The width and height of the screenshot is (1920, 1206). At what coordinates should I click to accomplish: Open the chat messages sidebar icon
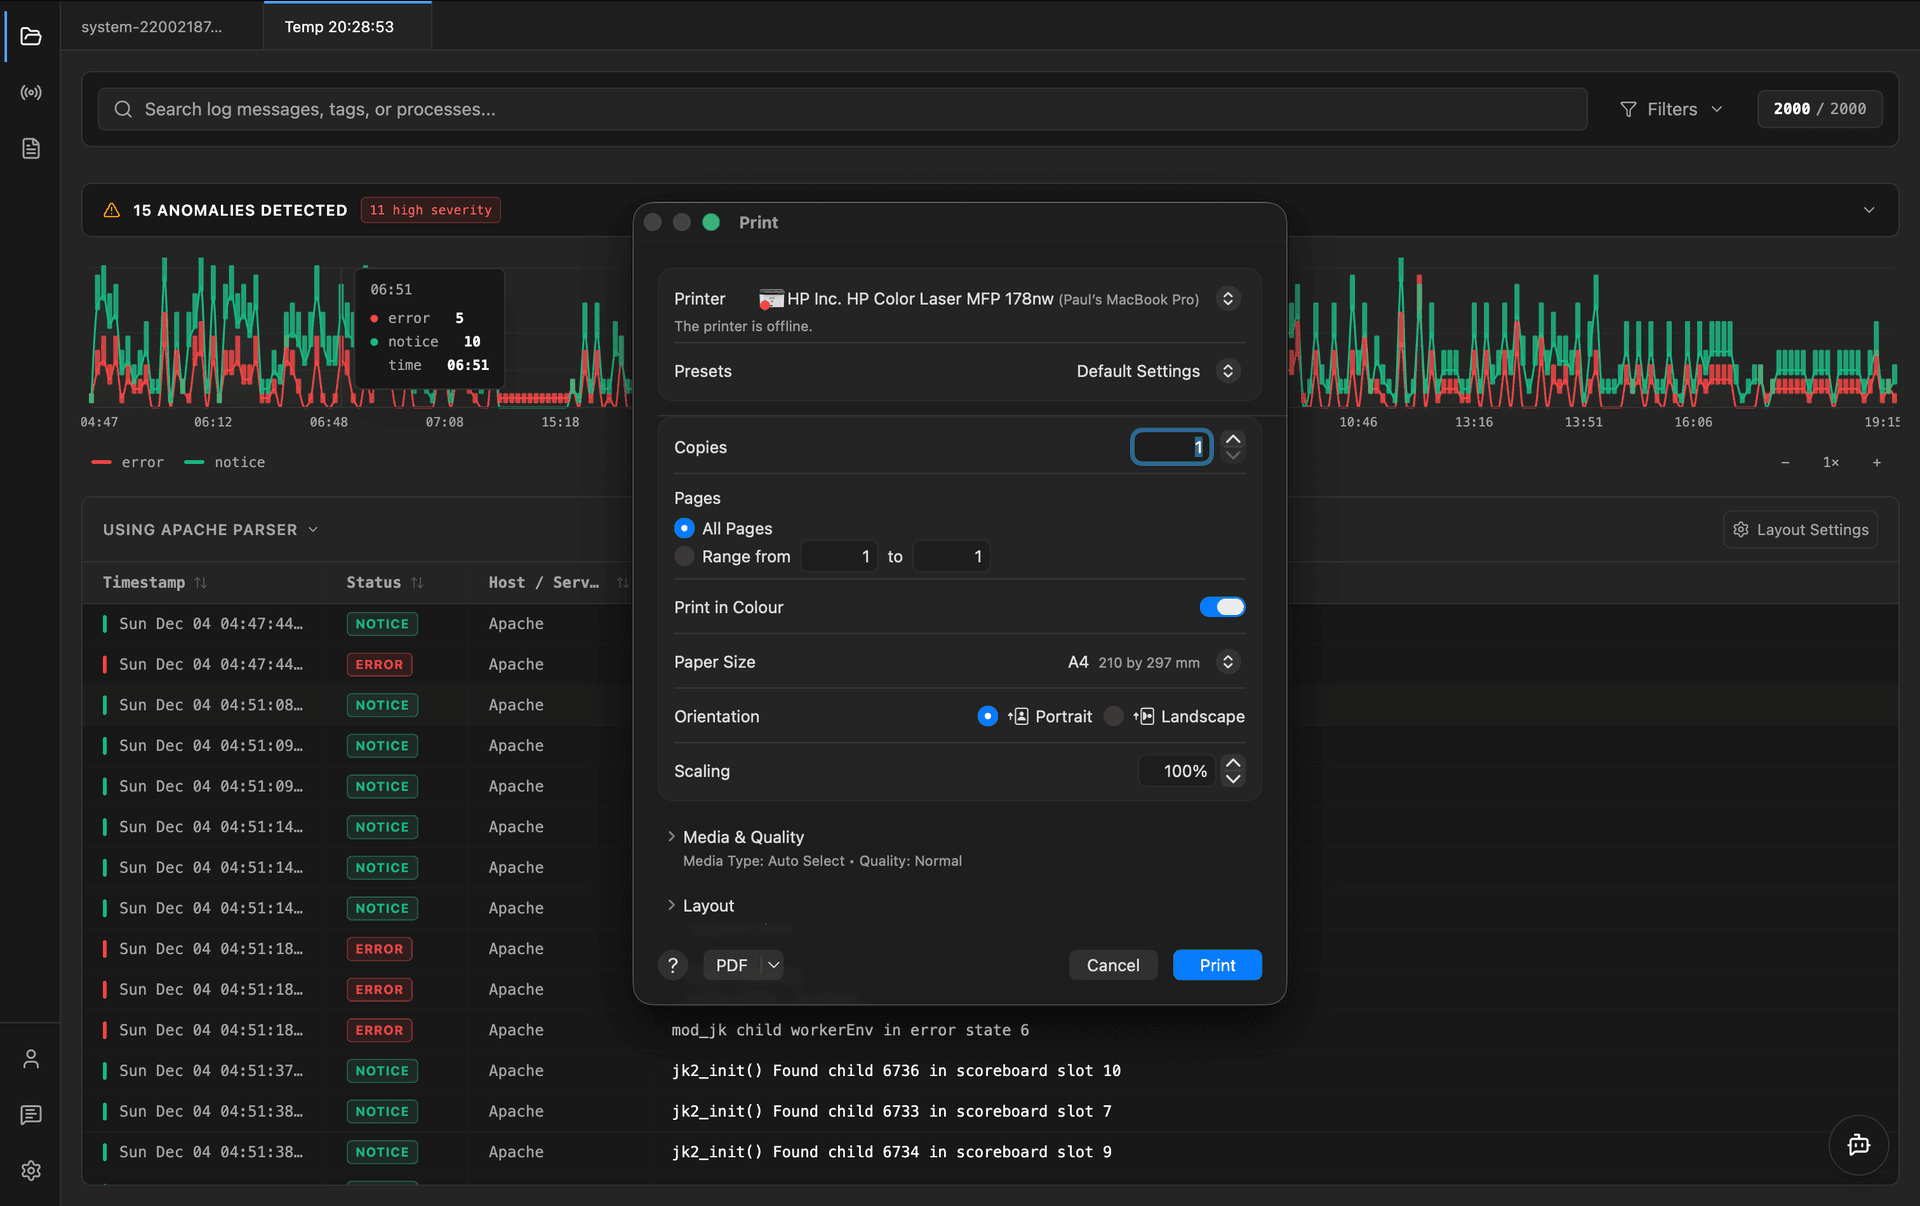click(x=31, y=1115)
